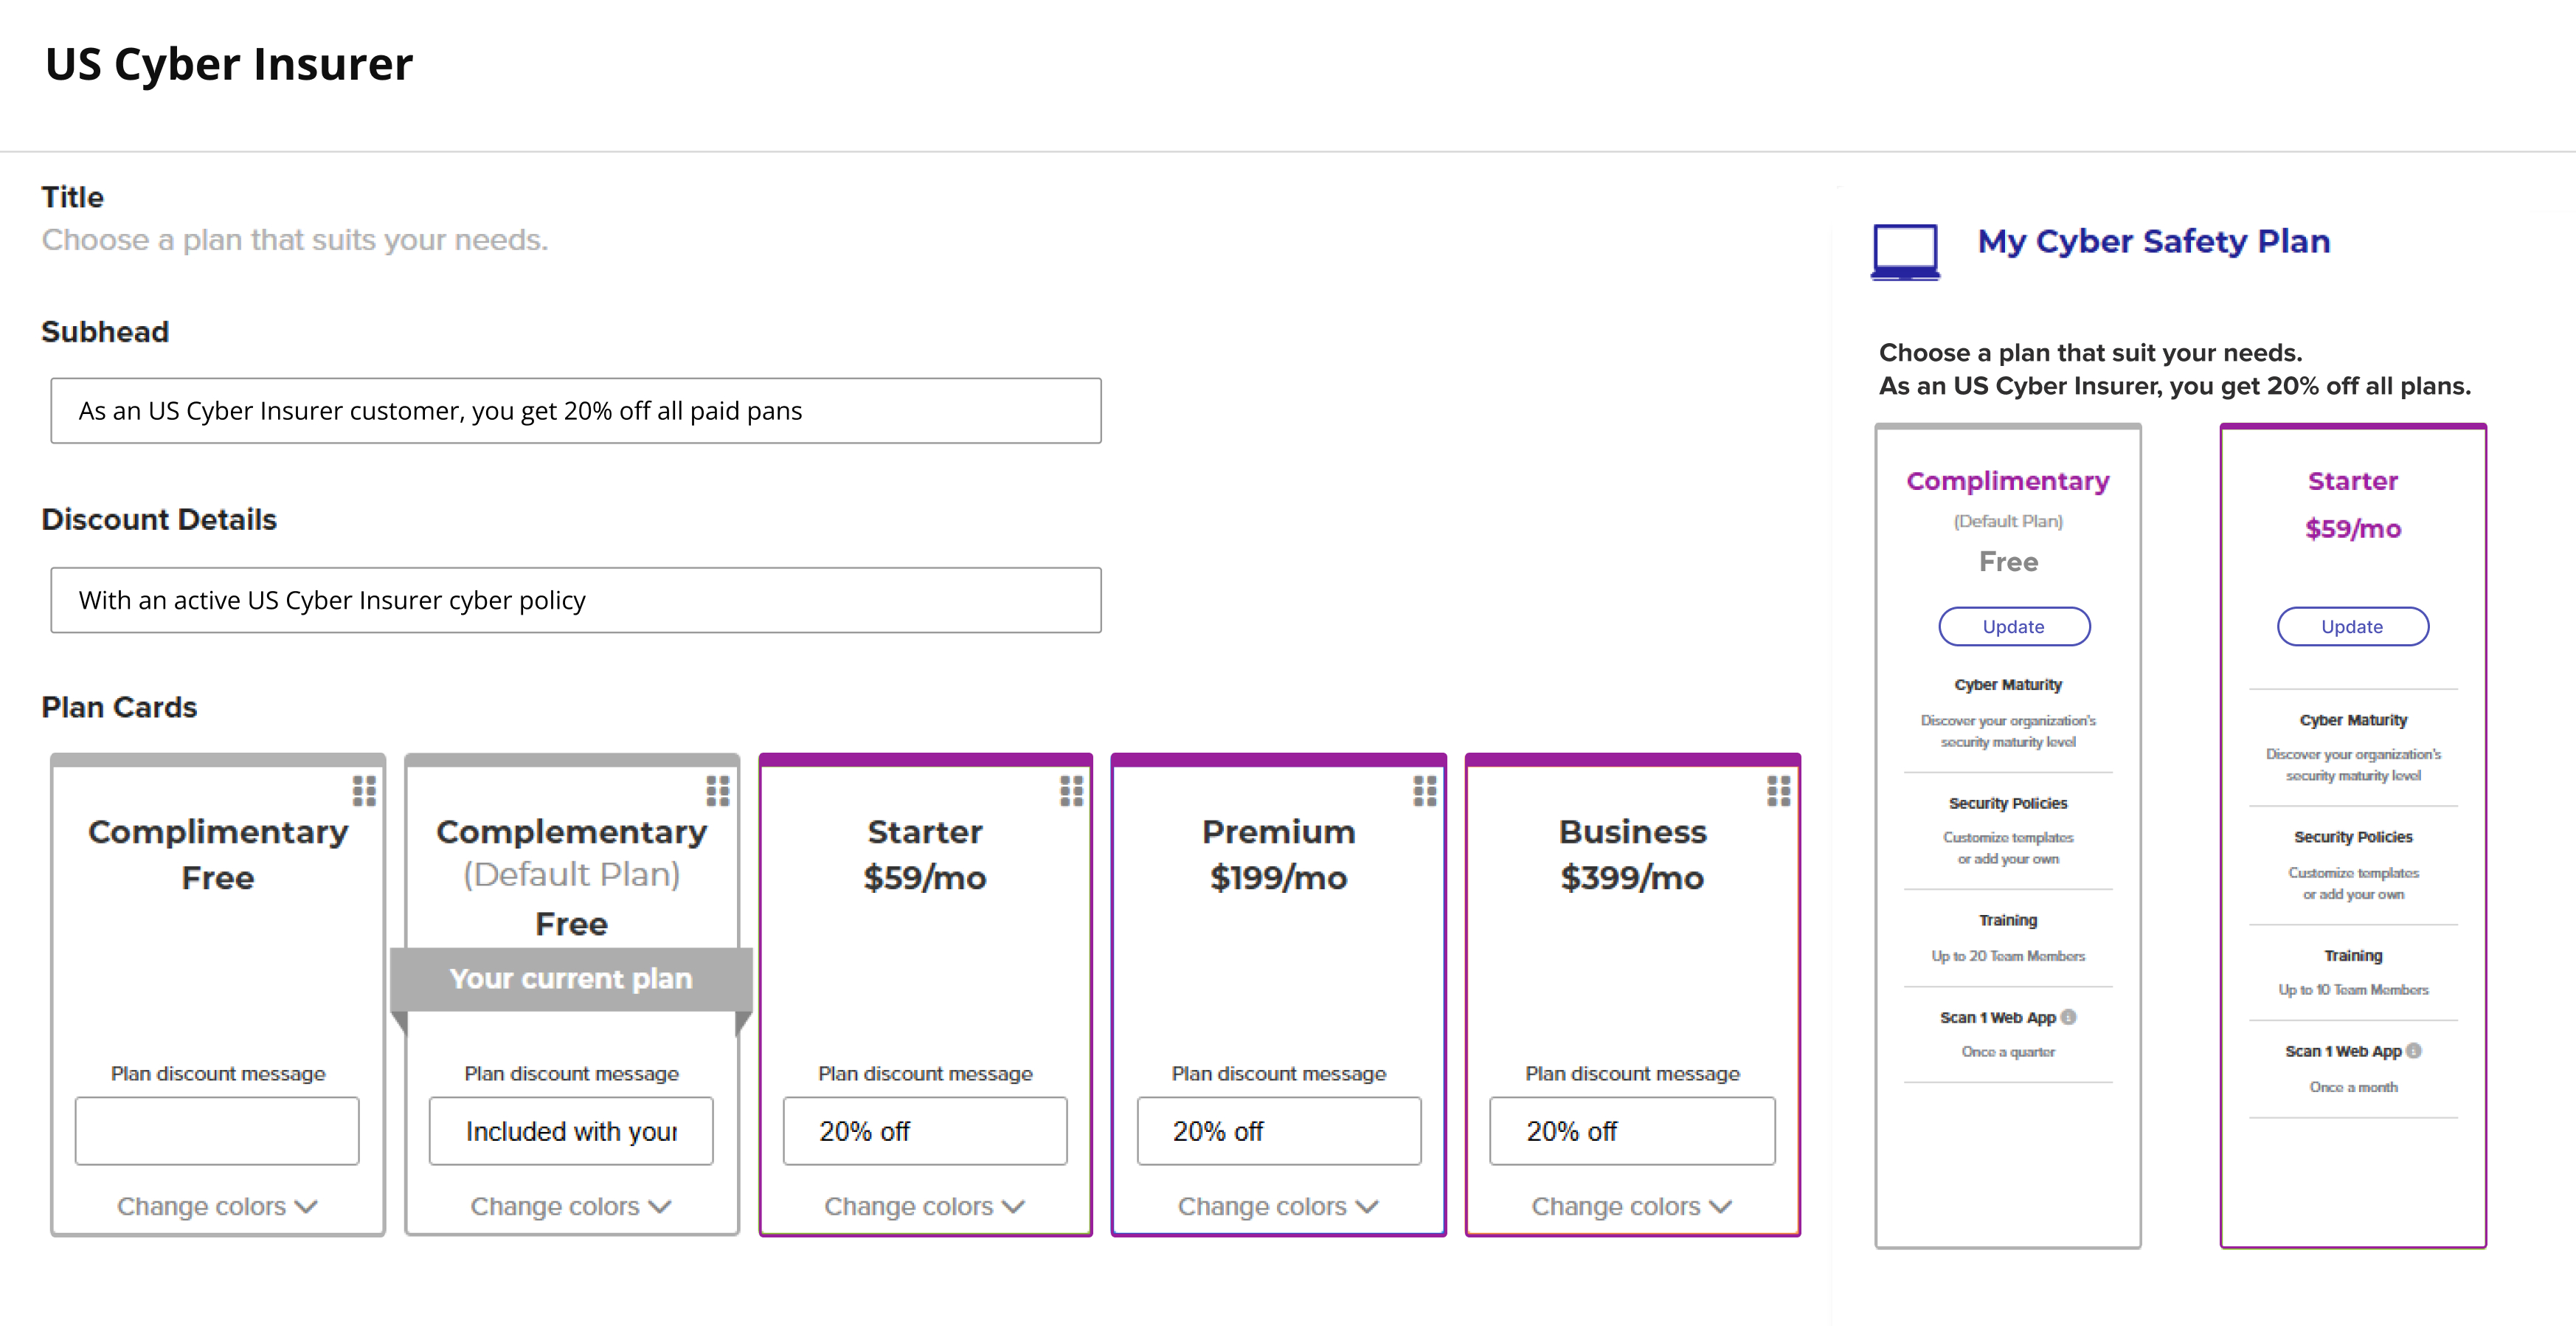Viewport: 2576px width, 1326px height.
Task: Expand Change colors on Complimentary card
Action: pos(217,1206)
